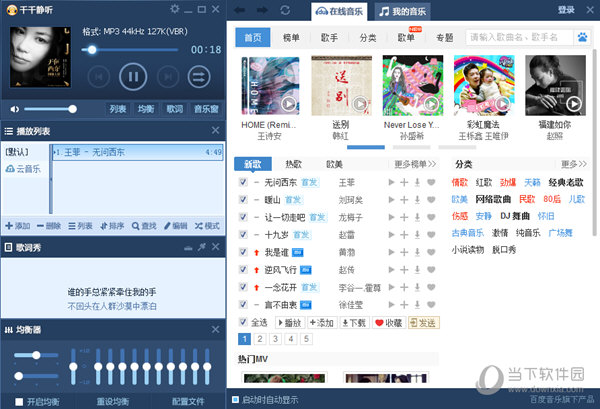This screenshot has width=600, height=409.
Task: Open the settings gear in player title bar
Action: pyautogui.click(x=174, y=9)
